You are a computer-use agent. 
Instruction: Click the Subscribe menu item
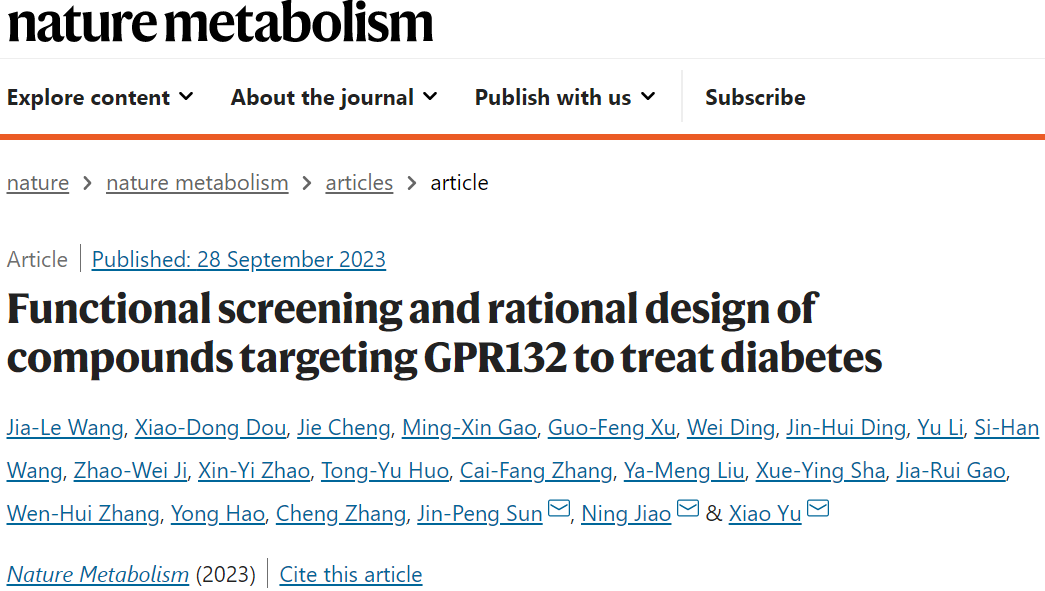click(x=755, y=97)
